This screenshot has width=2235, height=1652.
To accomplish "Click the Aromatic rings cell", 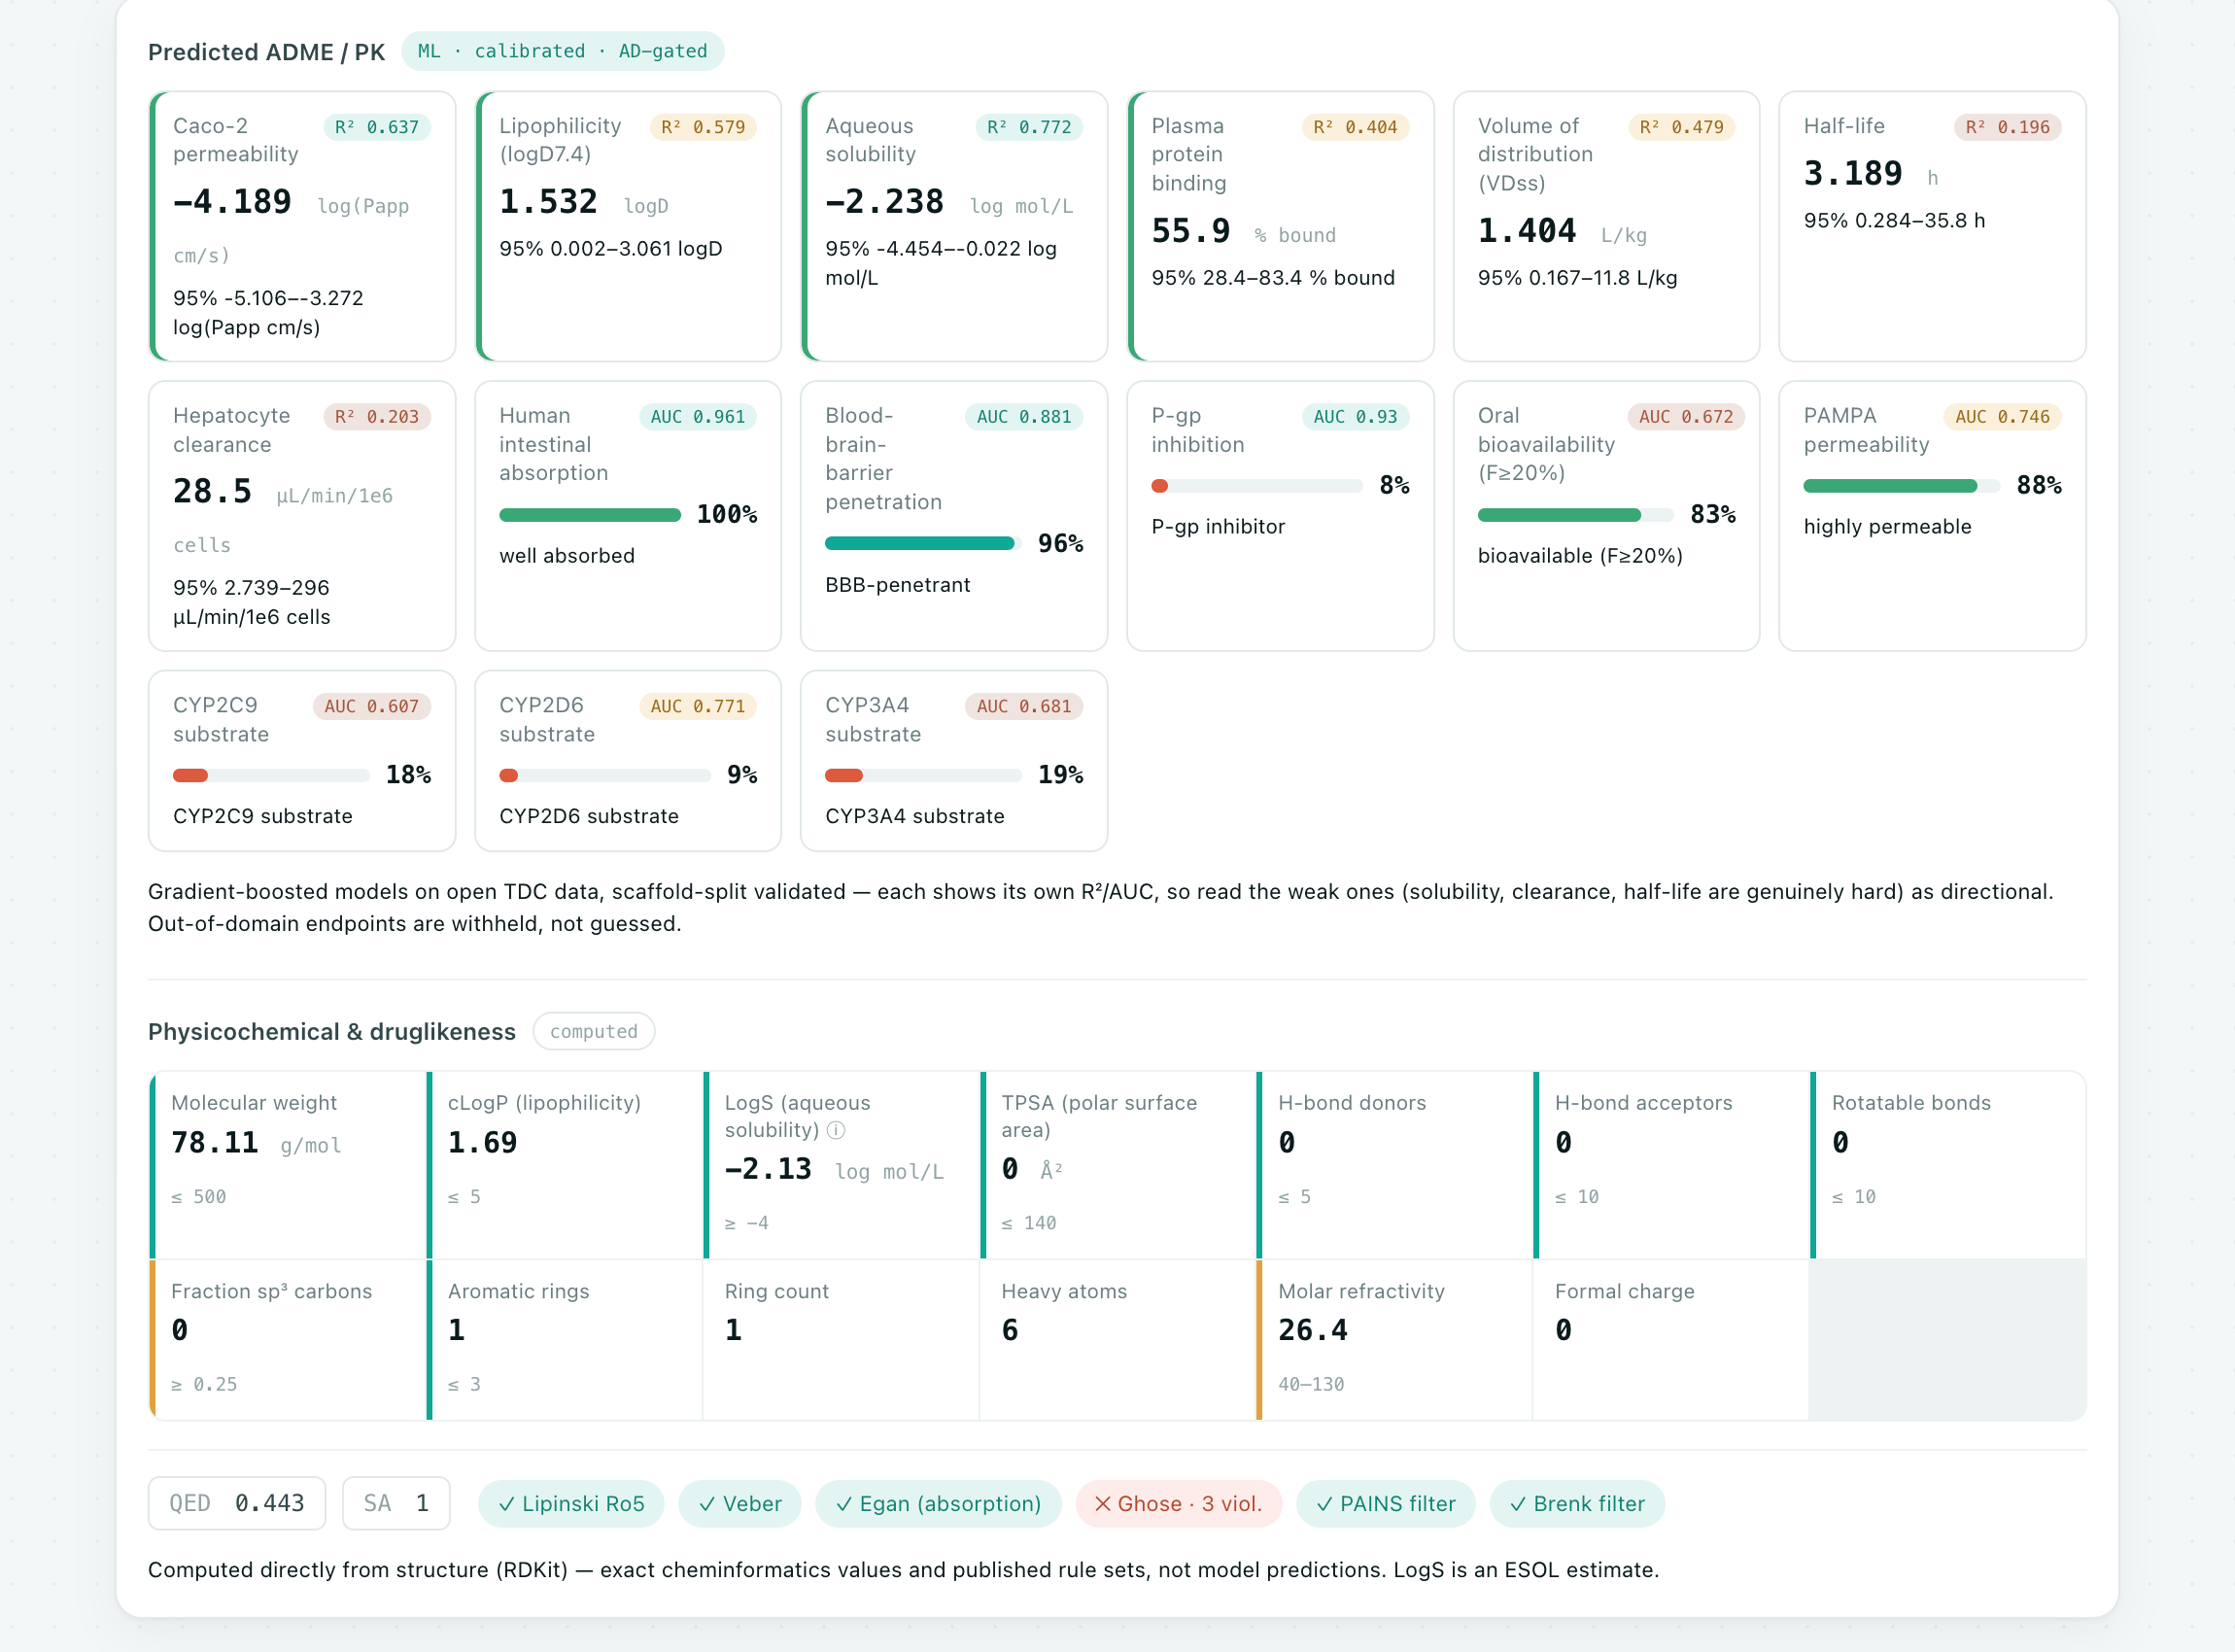I will [x=566, y=1340].
